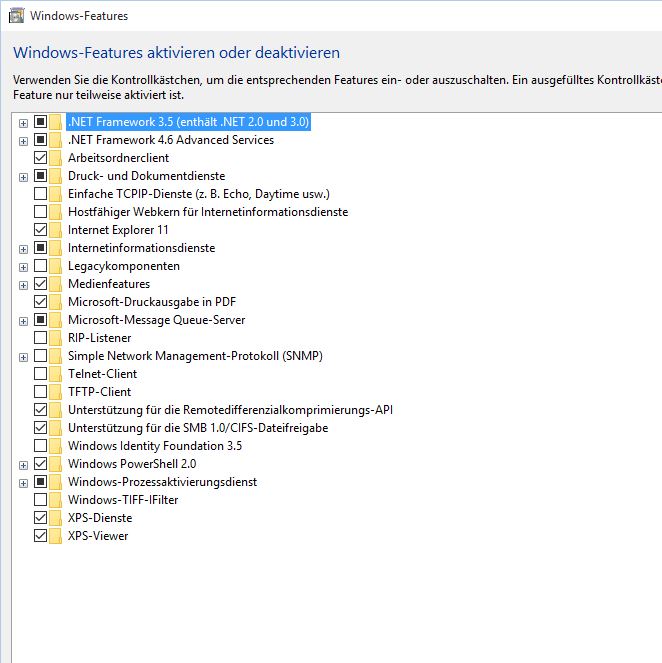Enable Einfache TCPIP-Dienste checkbox

[41, 194]
